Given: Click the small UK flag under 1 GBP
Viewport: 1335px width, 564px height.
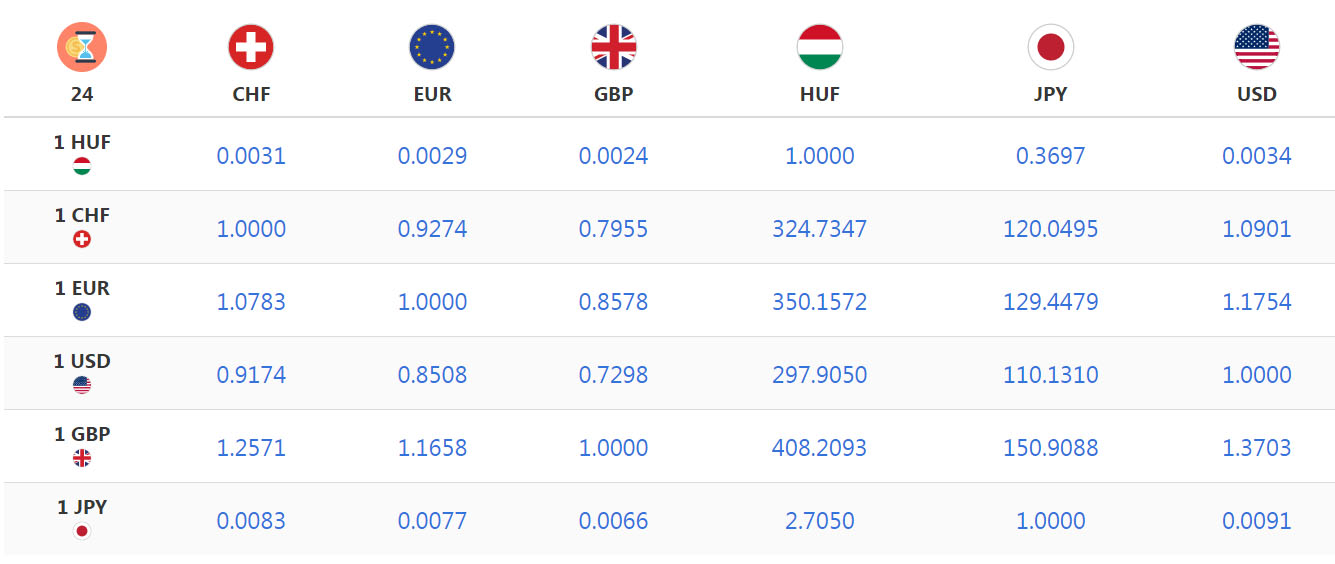Looking at the screenshot, I should [82, 458].
